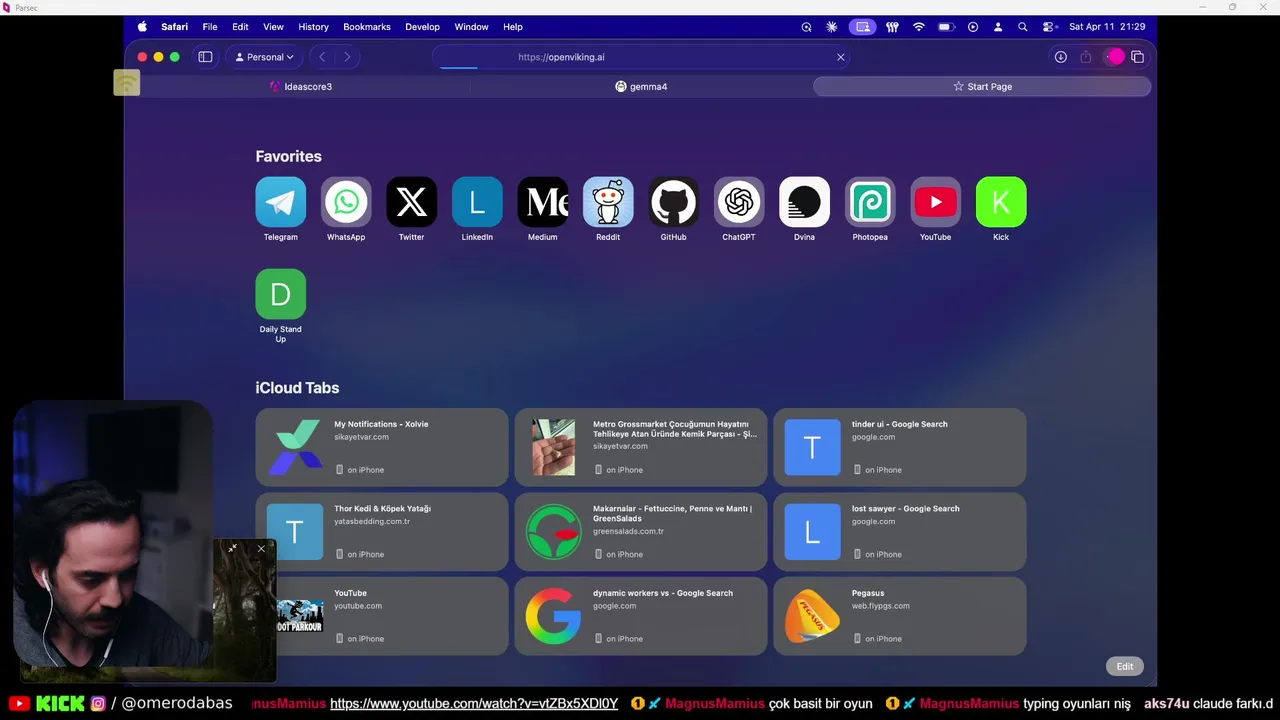1280x720 pixels.
Task: Open the Bookmarks menu
Action: [x=367, y=27]
